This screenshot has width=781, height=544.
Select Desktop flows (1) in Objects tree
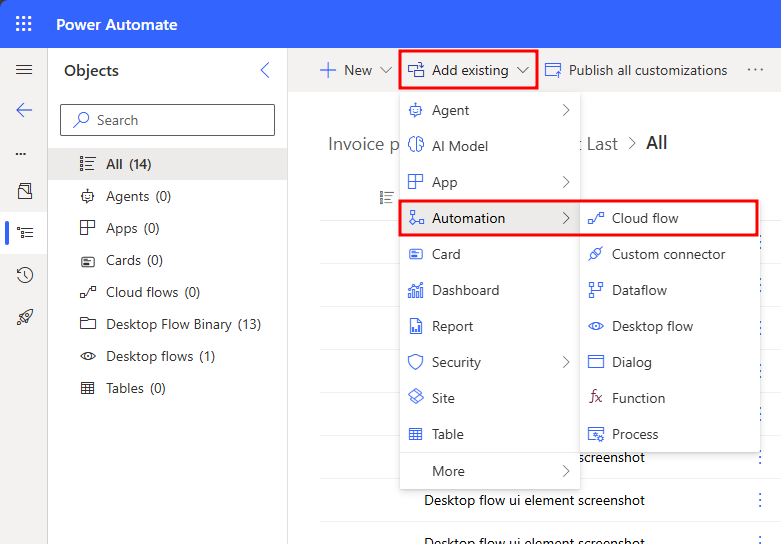point(167,356)
